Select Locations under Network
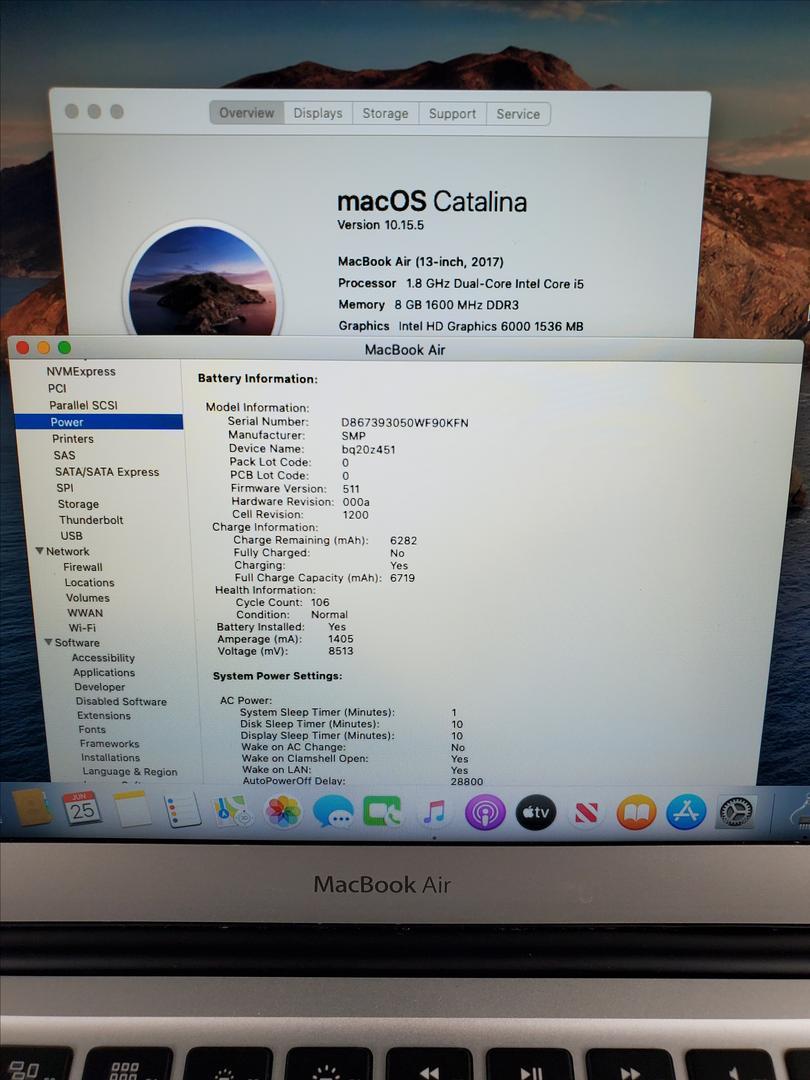 [x=90, y=583]
